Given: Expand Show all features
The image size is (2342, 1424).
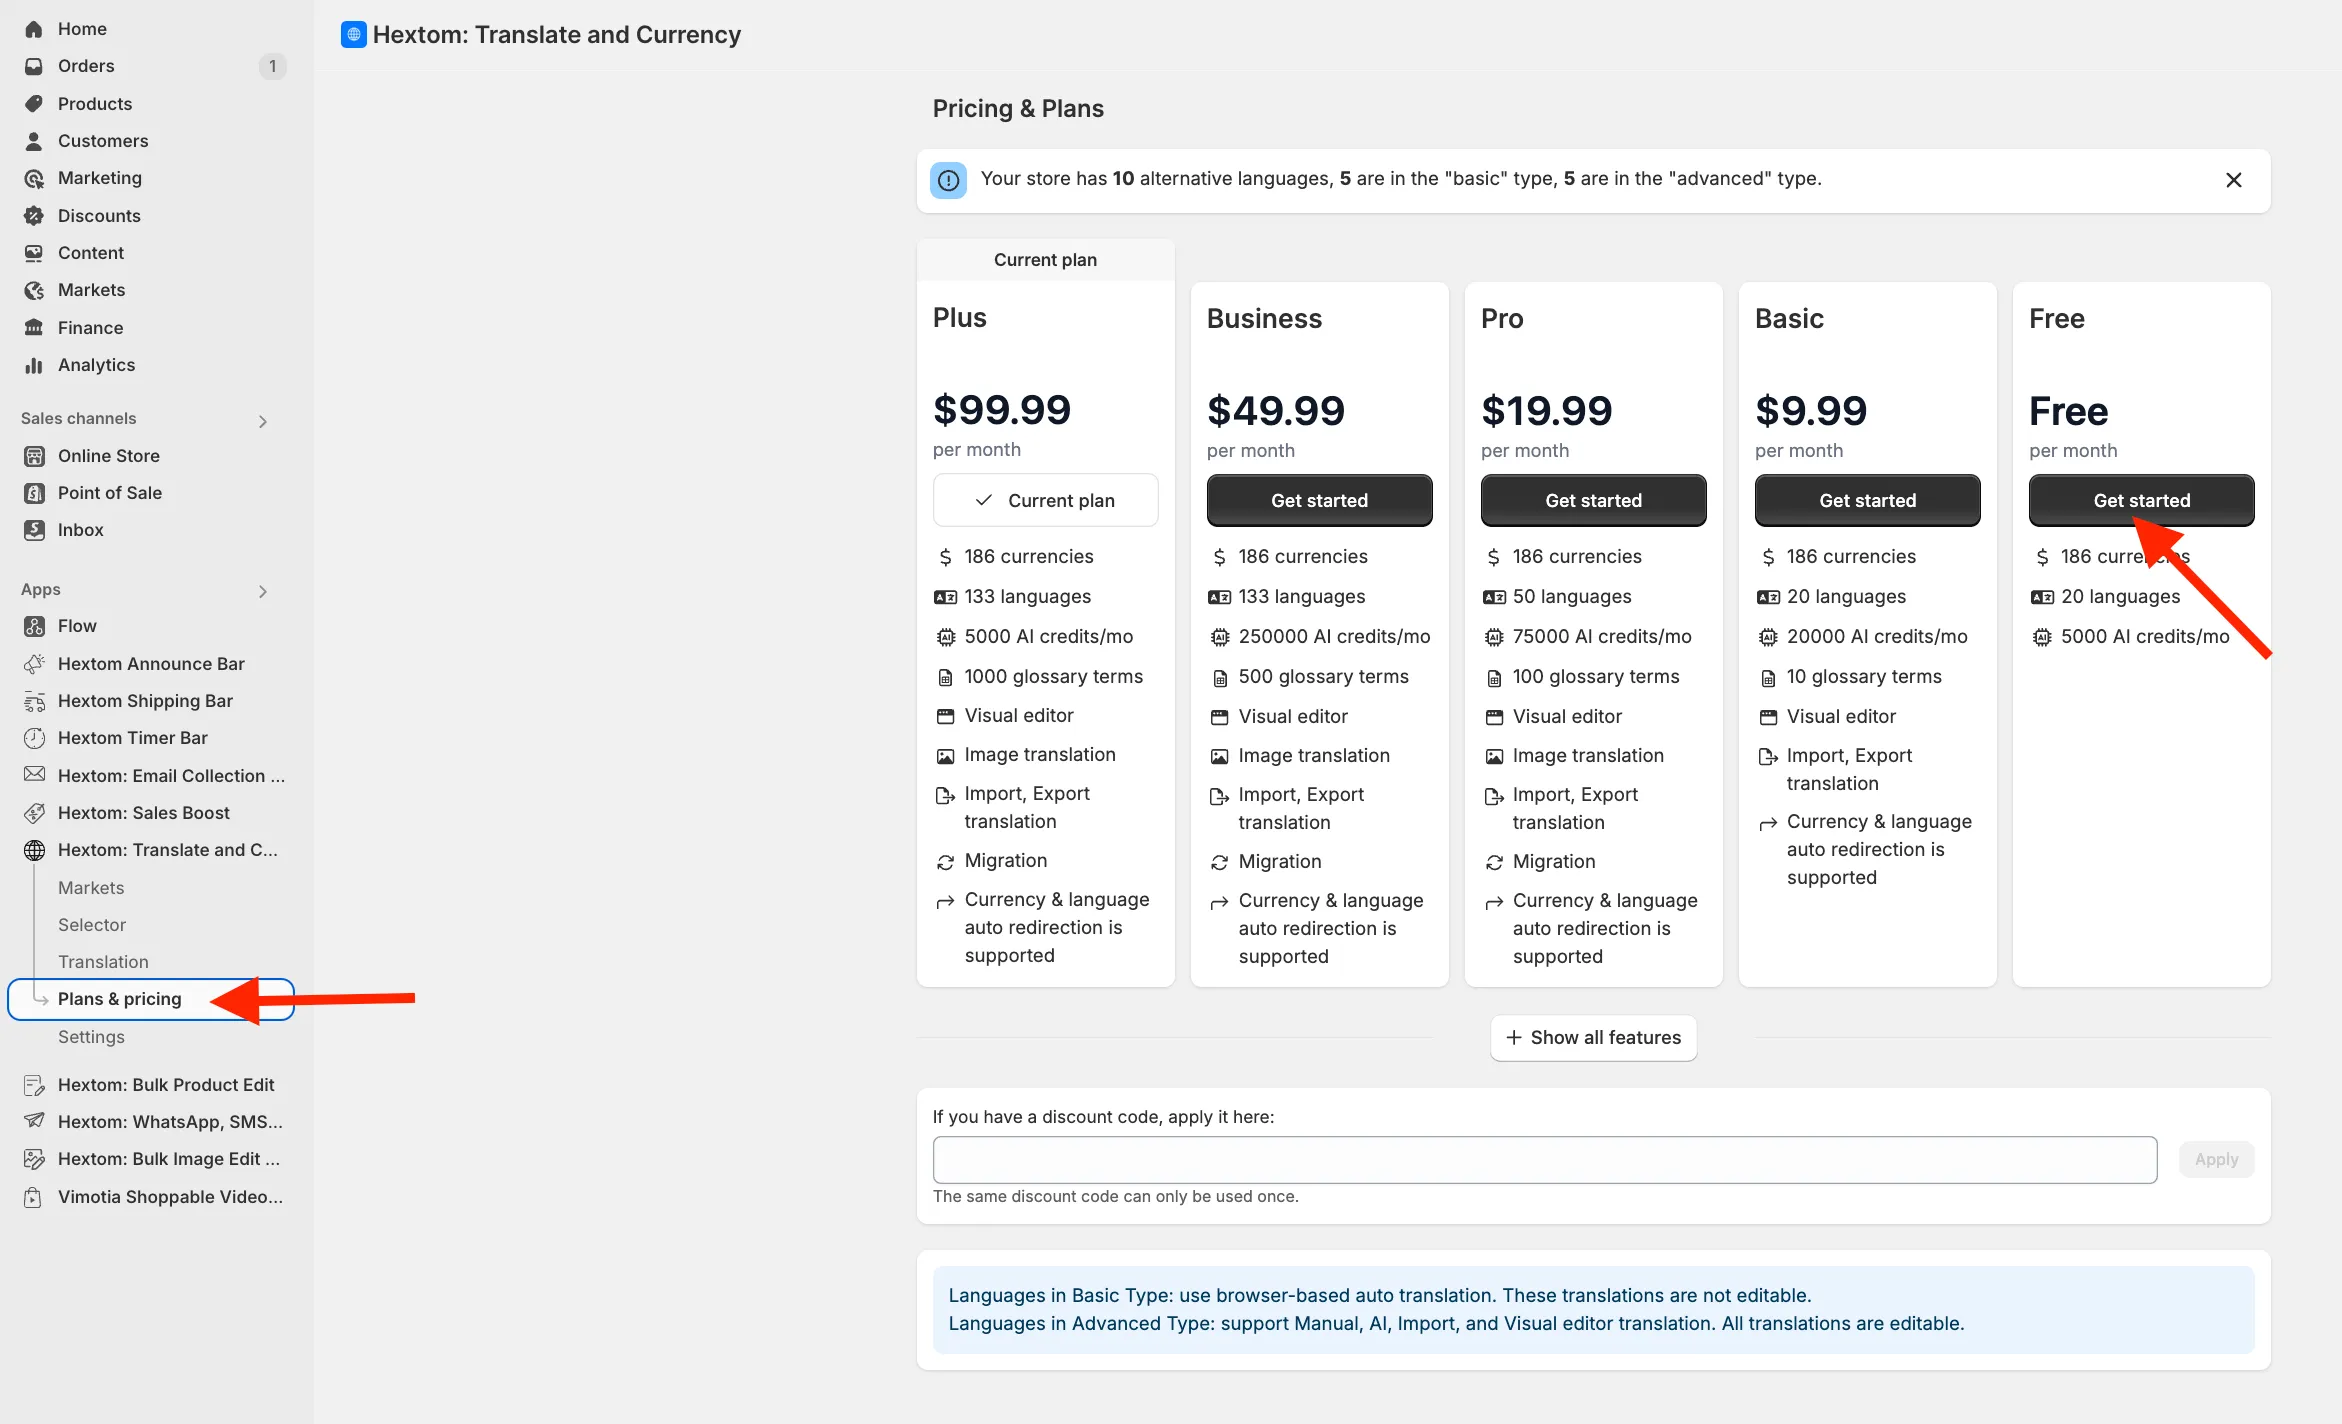Looking at the screenshot, I should click(1593, 1038).
